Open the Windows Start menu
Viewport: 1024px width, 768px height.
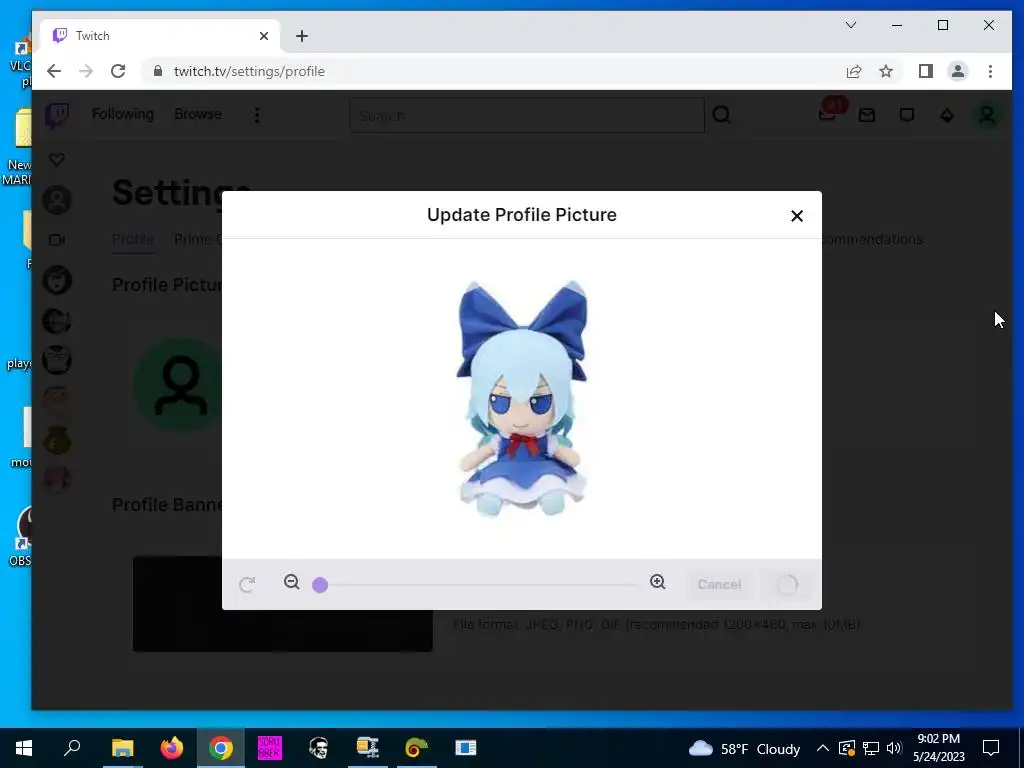tap(24, 748)
